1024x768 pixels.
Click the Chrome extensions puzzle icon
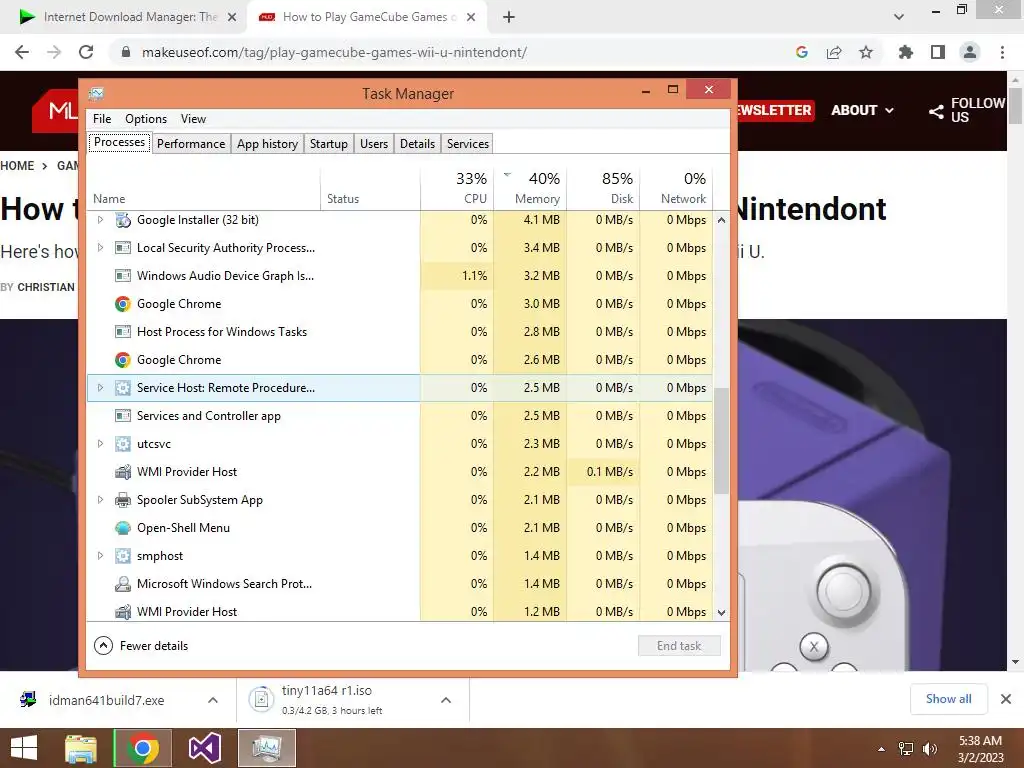905,52
